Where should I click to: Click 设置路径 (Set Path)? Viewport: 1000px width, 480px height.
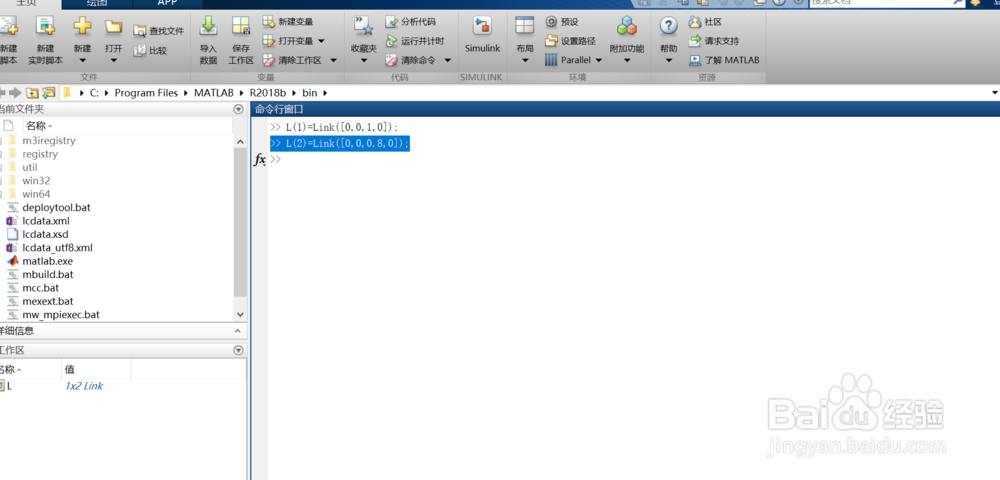[x=570, y=41]
